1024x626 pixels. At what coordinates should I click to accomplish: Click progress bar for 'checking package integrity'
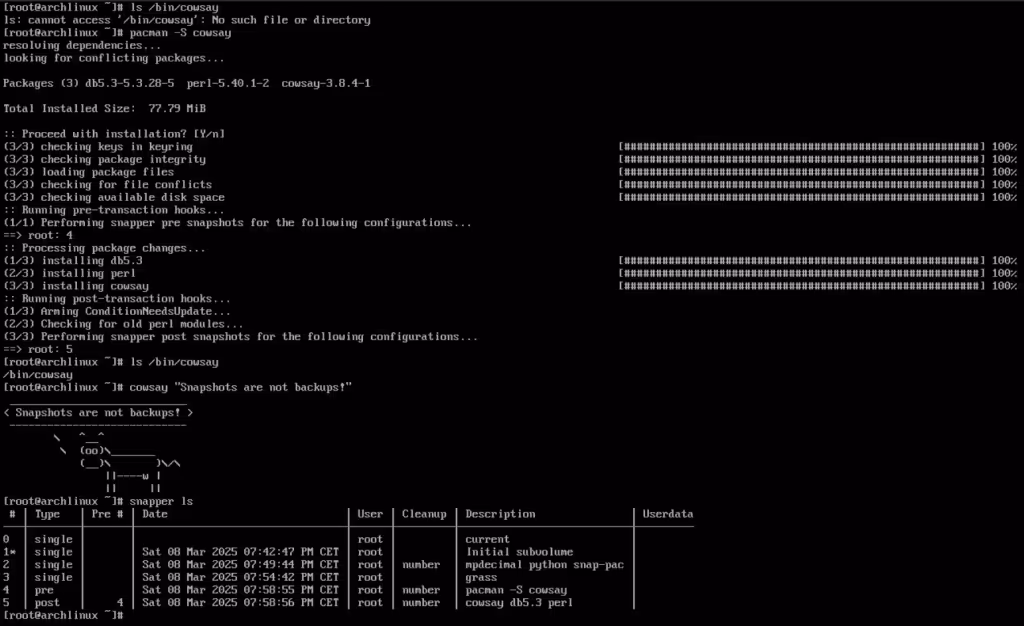tap(801, 159)
